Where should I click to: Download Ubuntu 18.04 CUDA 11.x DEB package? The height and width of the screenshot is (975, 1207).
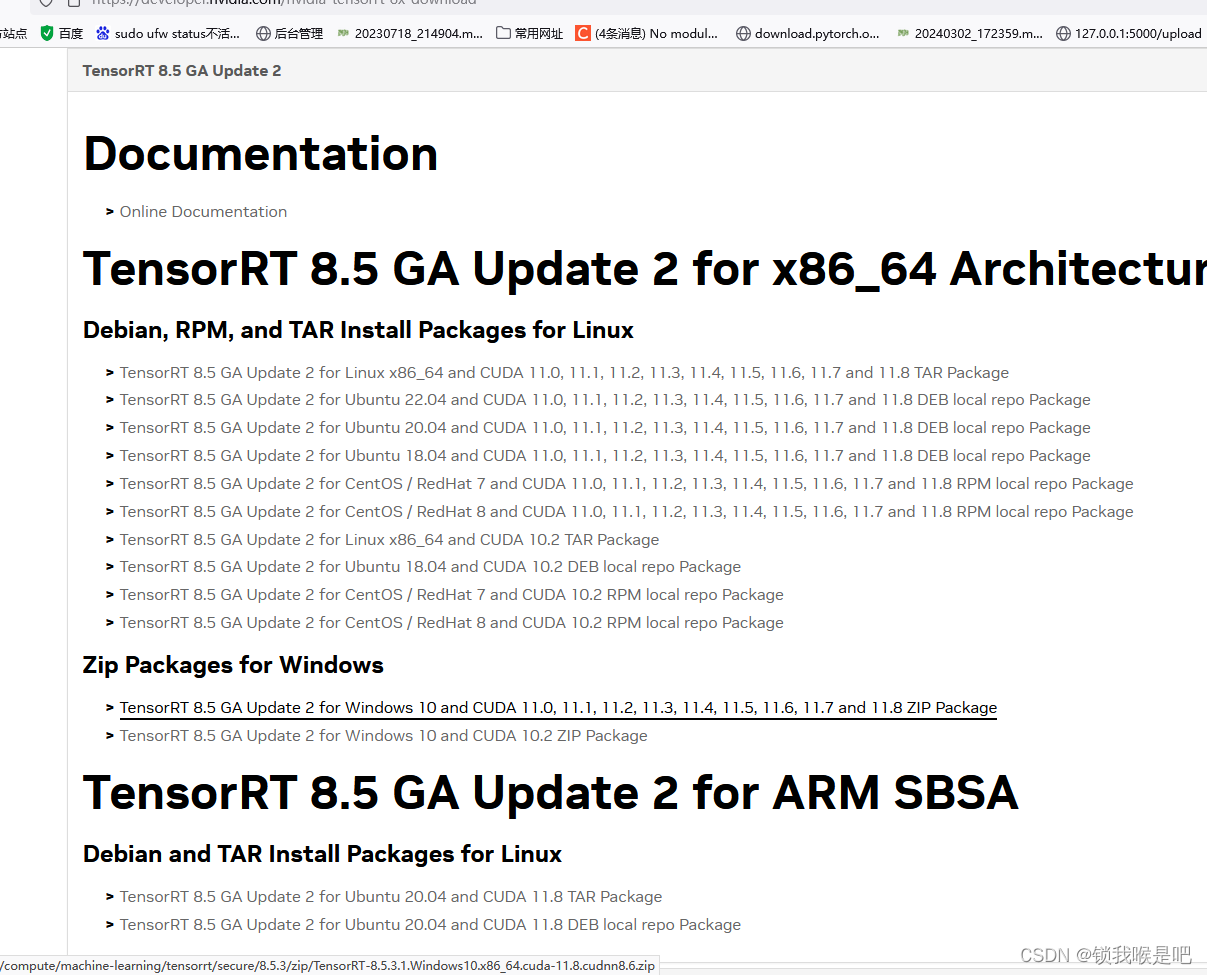[605, 456]
